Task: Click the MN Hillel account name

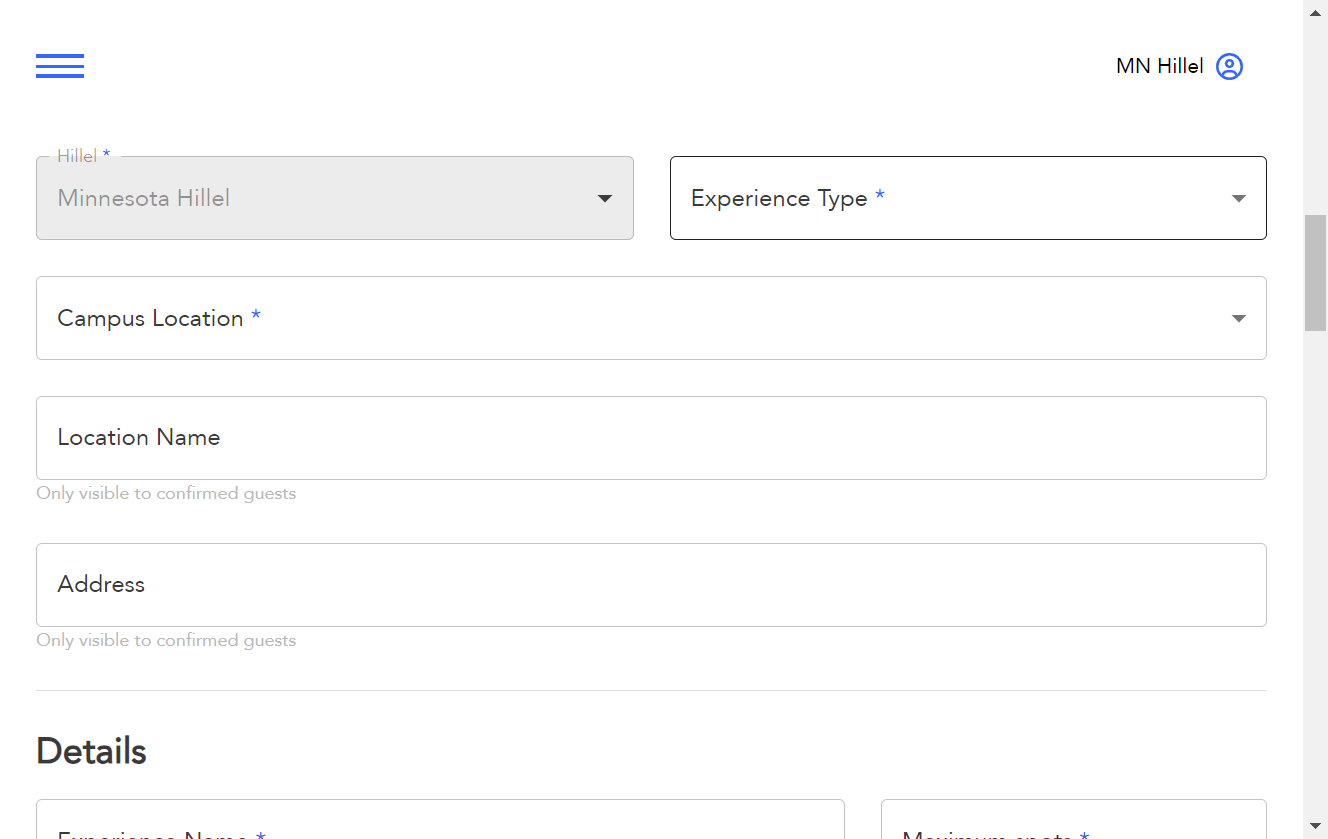Action: [1159, 66]
